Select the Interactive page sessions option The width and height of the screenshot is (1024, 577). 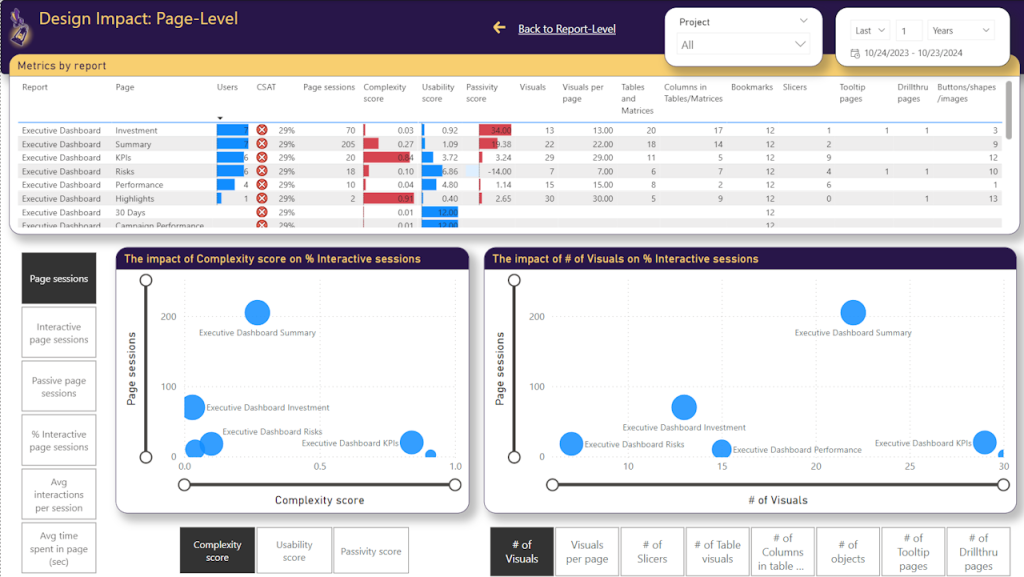(59, 333)
